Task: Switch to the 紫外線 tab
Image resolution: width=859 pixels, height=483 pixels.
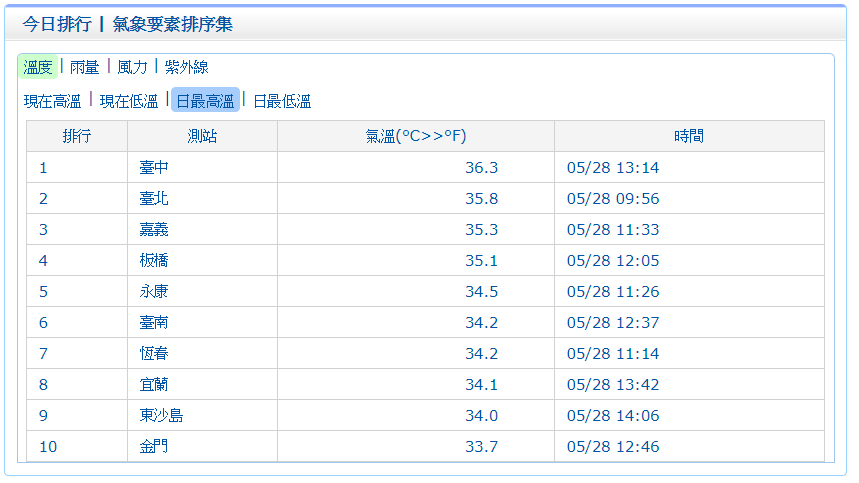Action: [x=186, y=67]
